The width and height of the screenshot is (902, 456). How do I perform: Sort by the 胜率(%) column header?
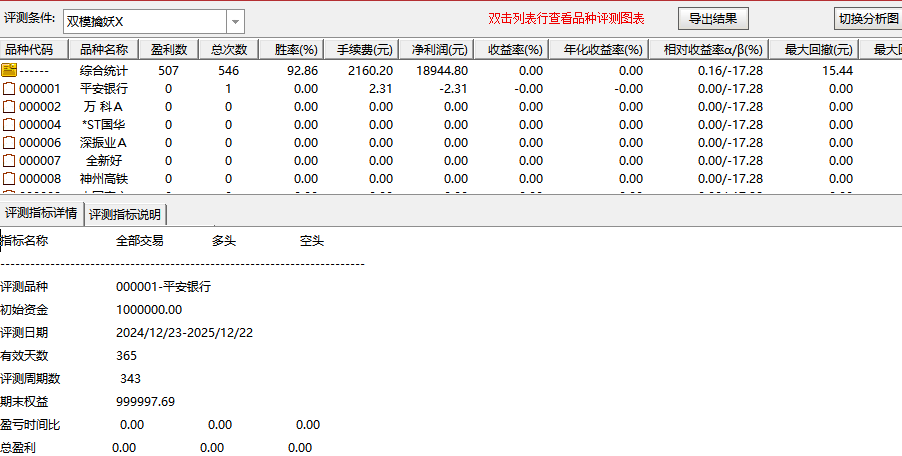click(296, 50)
